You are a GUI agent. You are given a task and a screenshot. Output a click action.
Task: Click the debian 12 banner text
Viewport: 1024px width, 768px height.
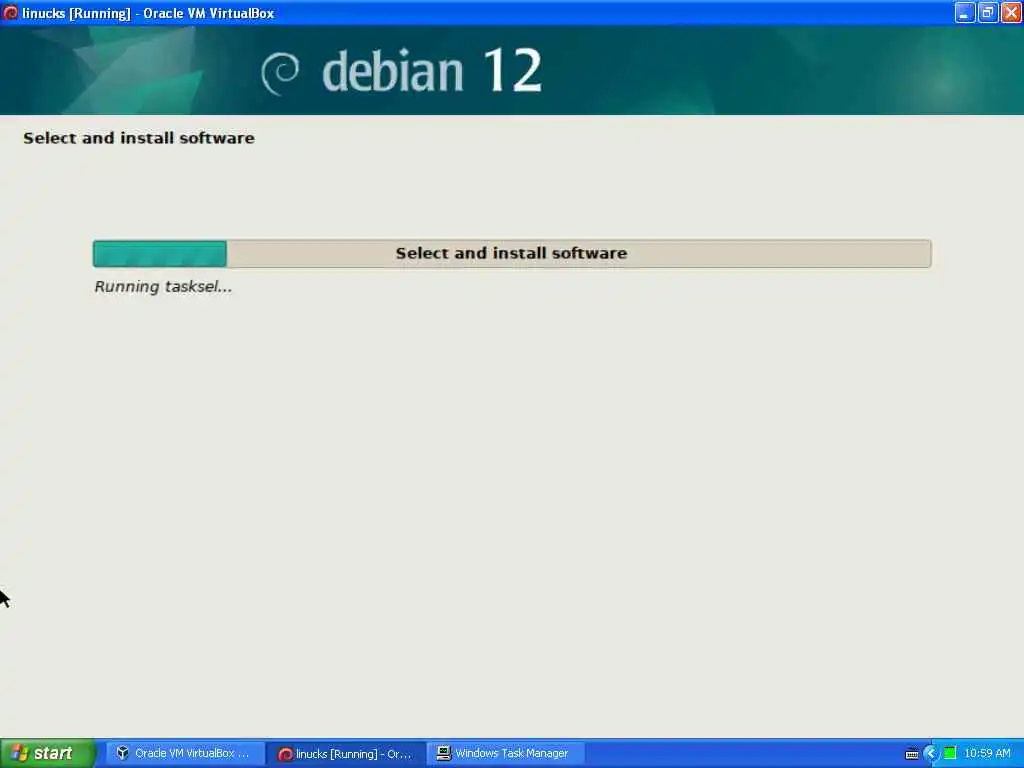coord(432,71)
